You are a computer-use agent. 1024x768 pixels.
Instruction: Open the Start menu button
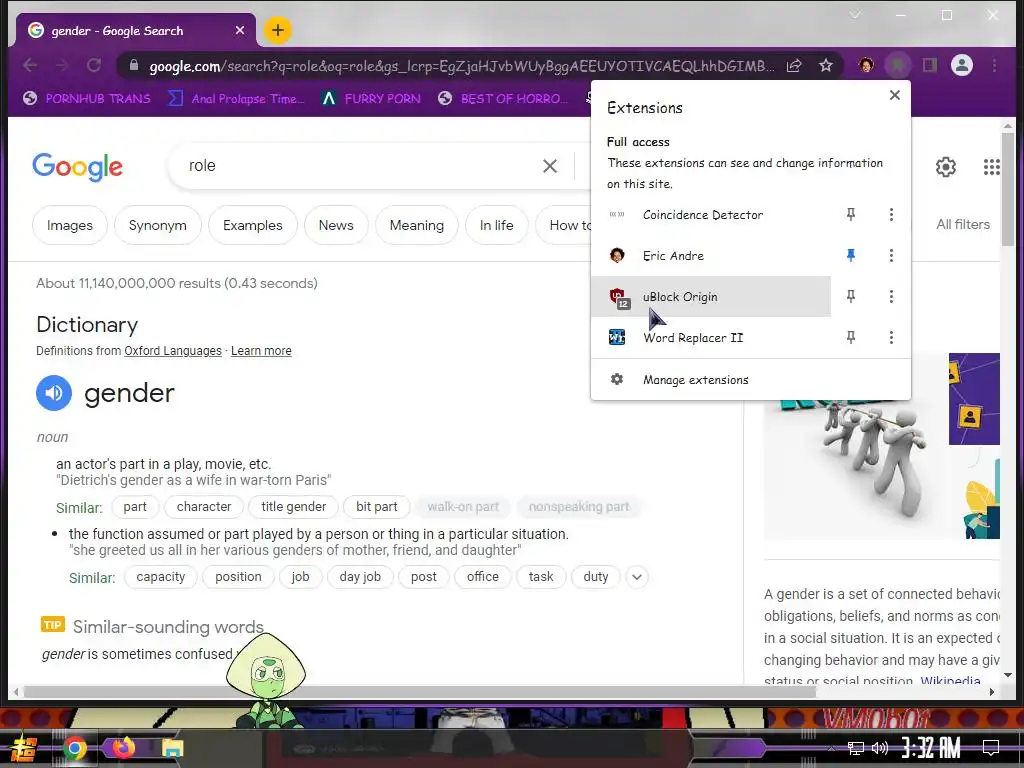[x=23, y=748]
